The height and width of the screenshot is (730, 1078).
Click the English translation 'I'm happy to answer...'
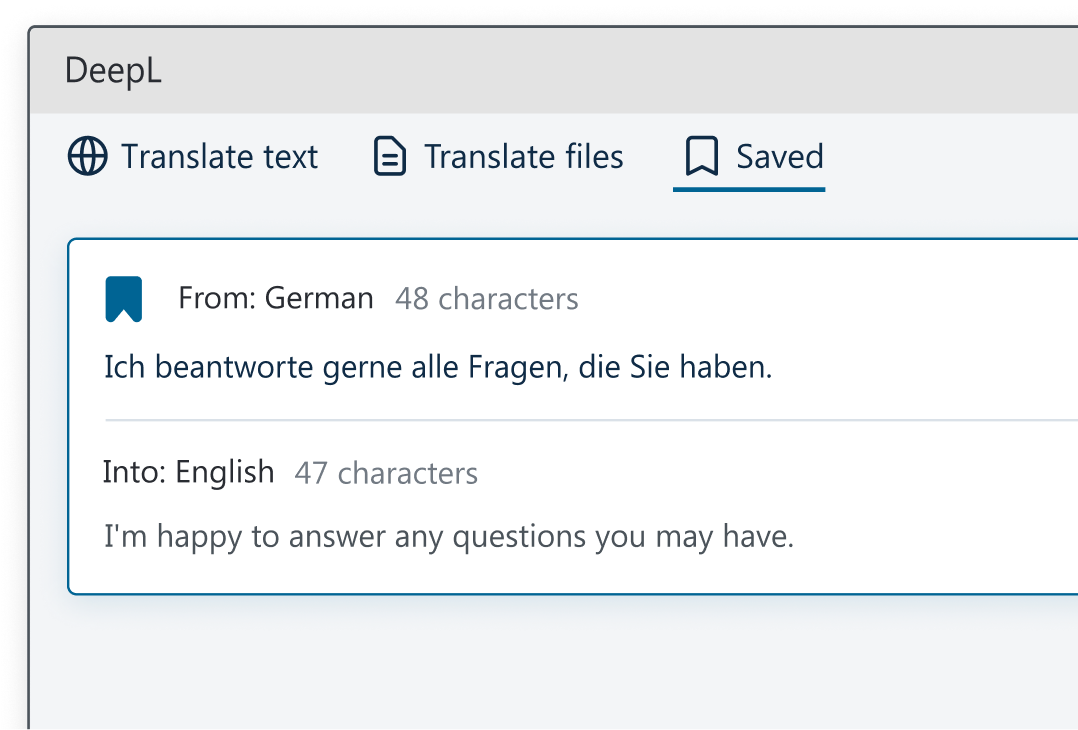coord(448,537)
